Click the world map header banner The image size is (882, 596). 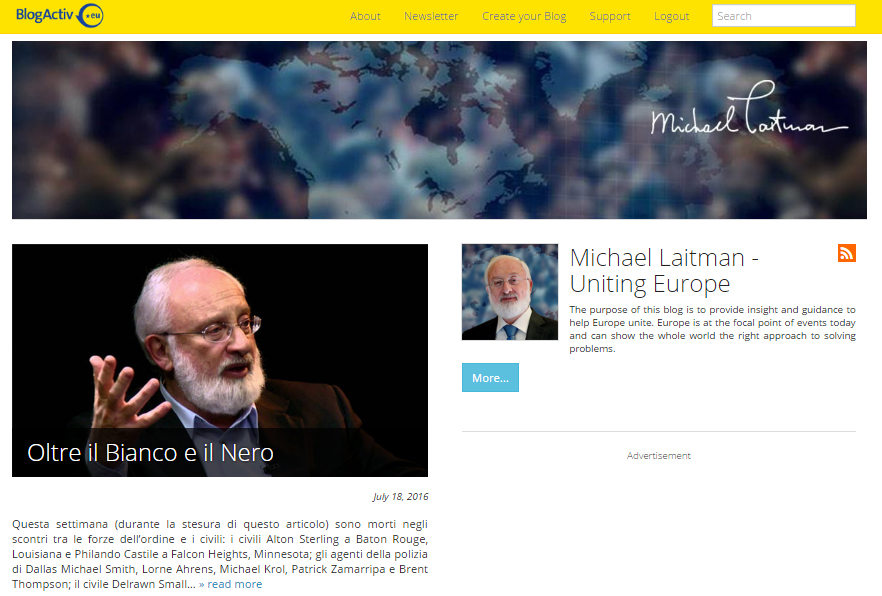[x=439, y=130]
